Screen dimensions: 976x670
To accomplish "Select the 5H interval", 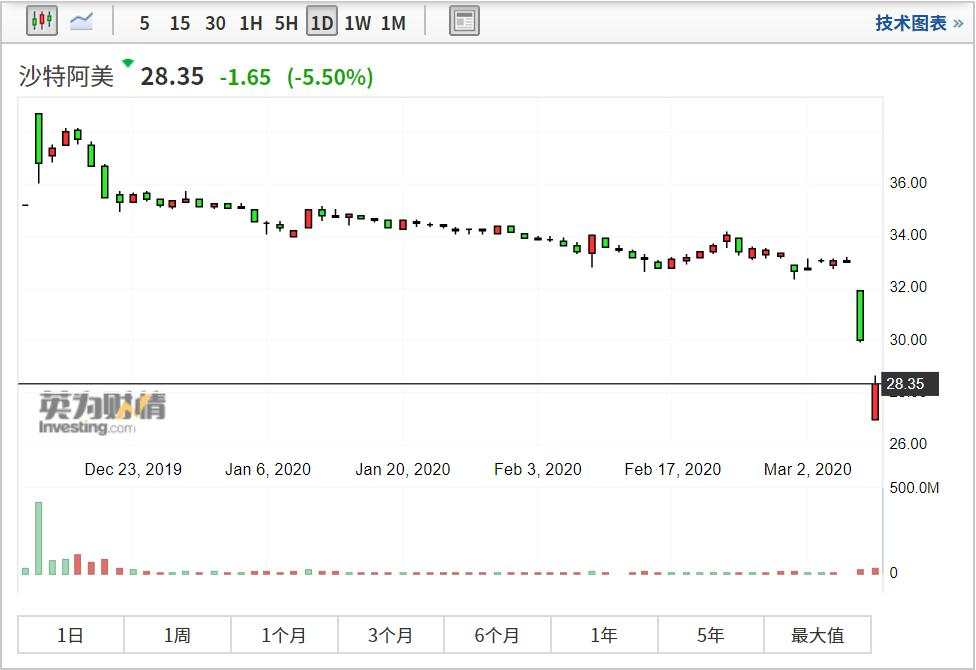I will [286, 24].
